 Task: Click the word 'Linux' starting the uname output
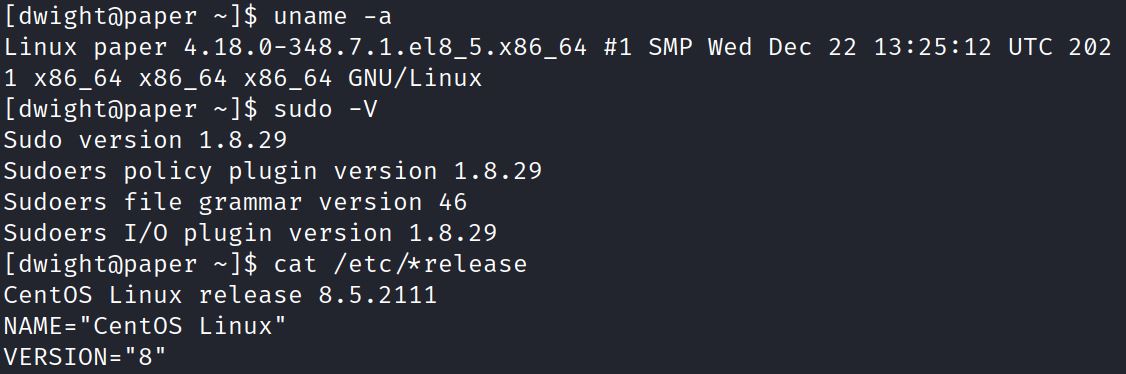pyautogui.click(x=40, y=48)
